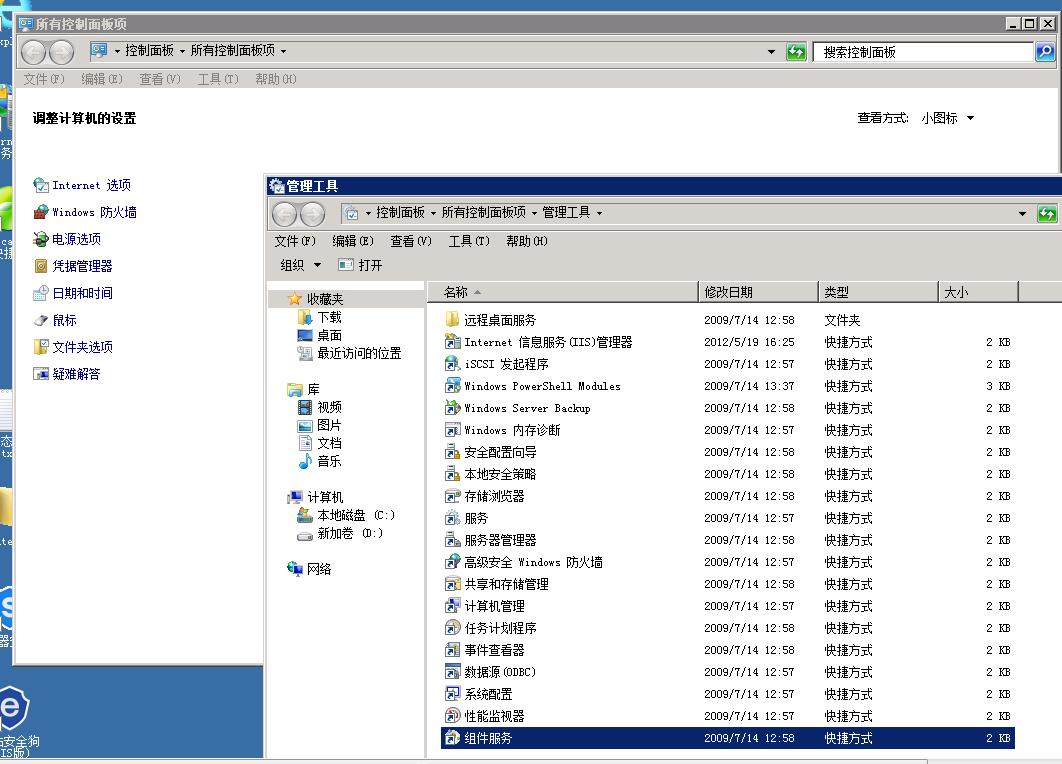Open the 查看(V) menu in 管理工具 window
Image resolution: width=1062 pixels, height=764 pixels.
coord(410,241)
